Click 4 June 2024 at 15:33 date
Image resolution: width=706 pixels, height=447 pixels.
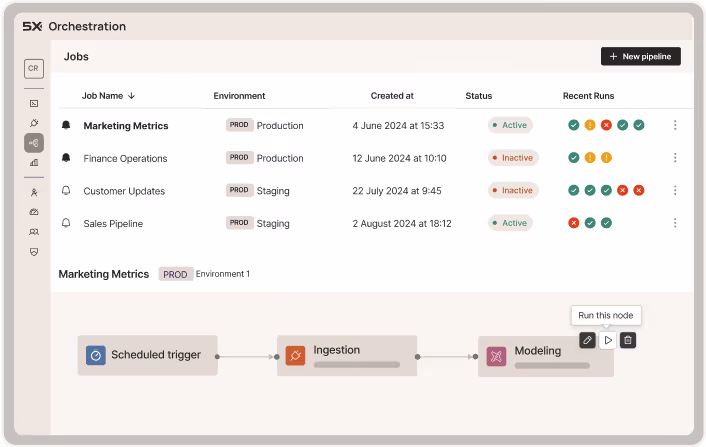[398, 126]
